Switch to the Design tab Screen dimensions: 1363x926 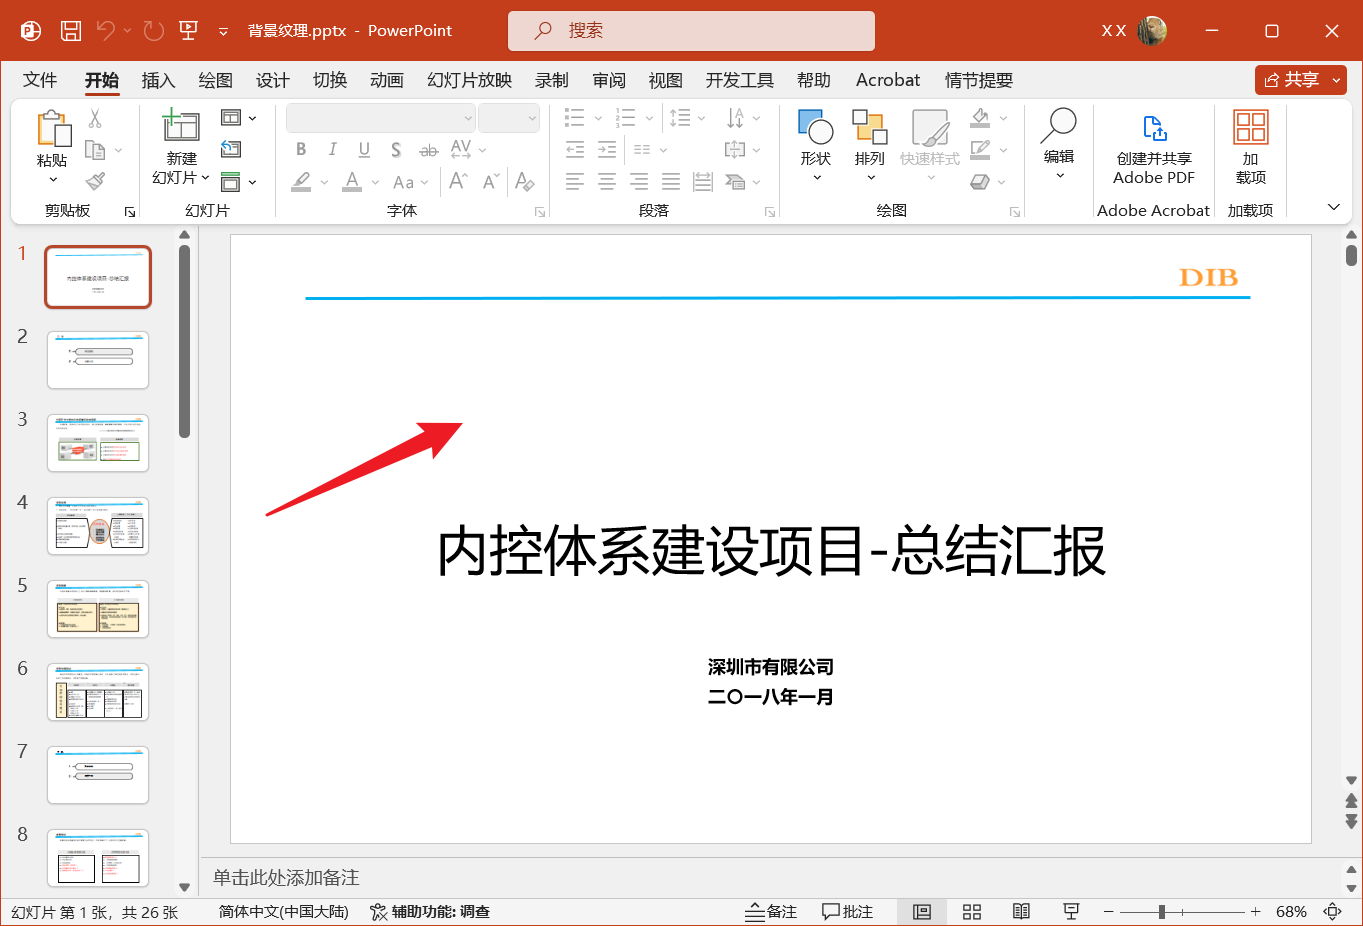coord(272,80)
